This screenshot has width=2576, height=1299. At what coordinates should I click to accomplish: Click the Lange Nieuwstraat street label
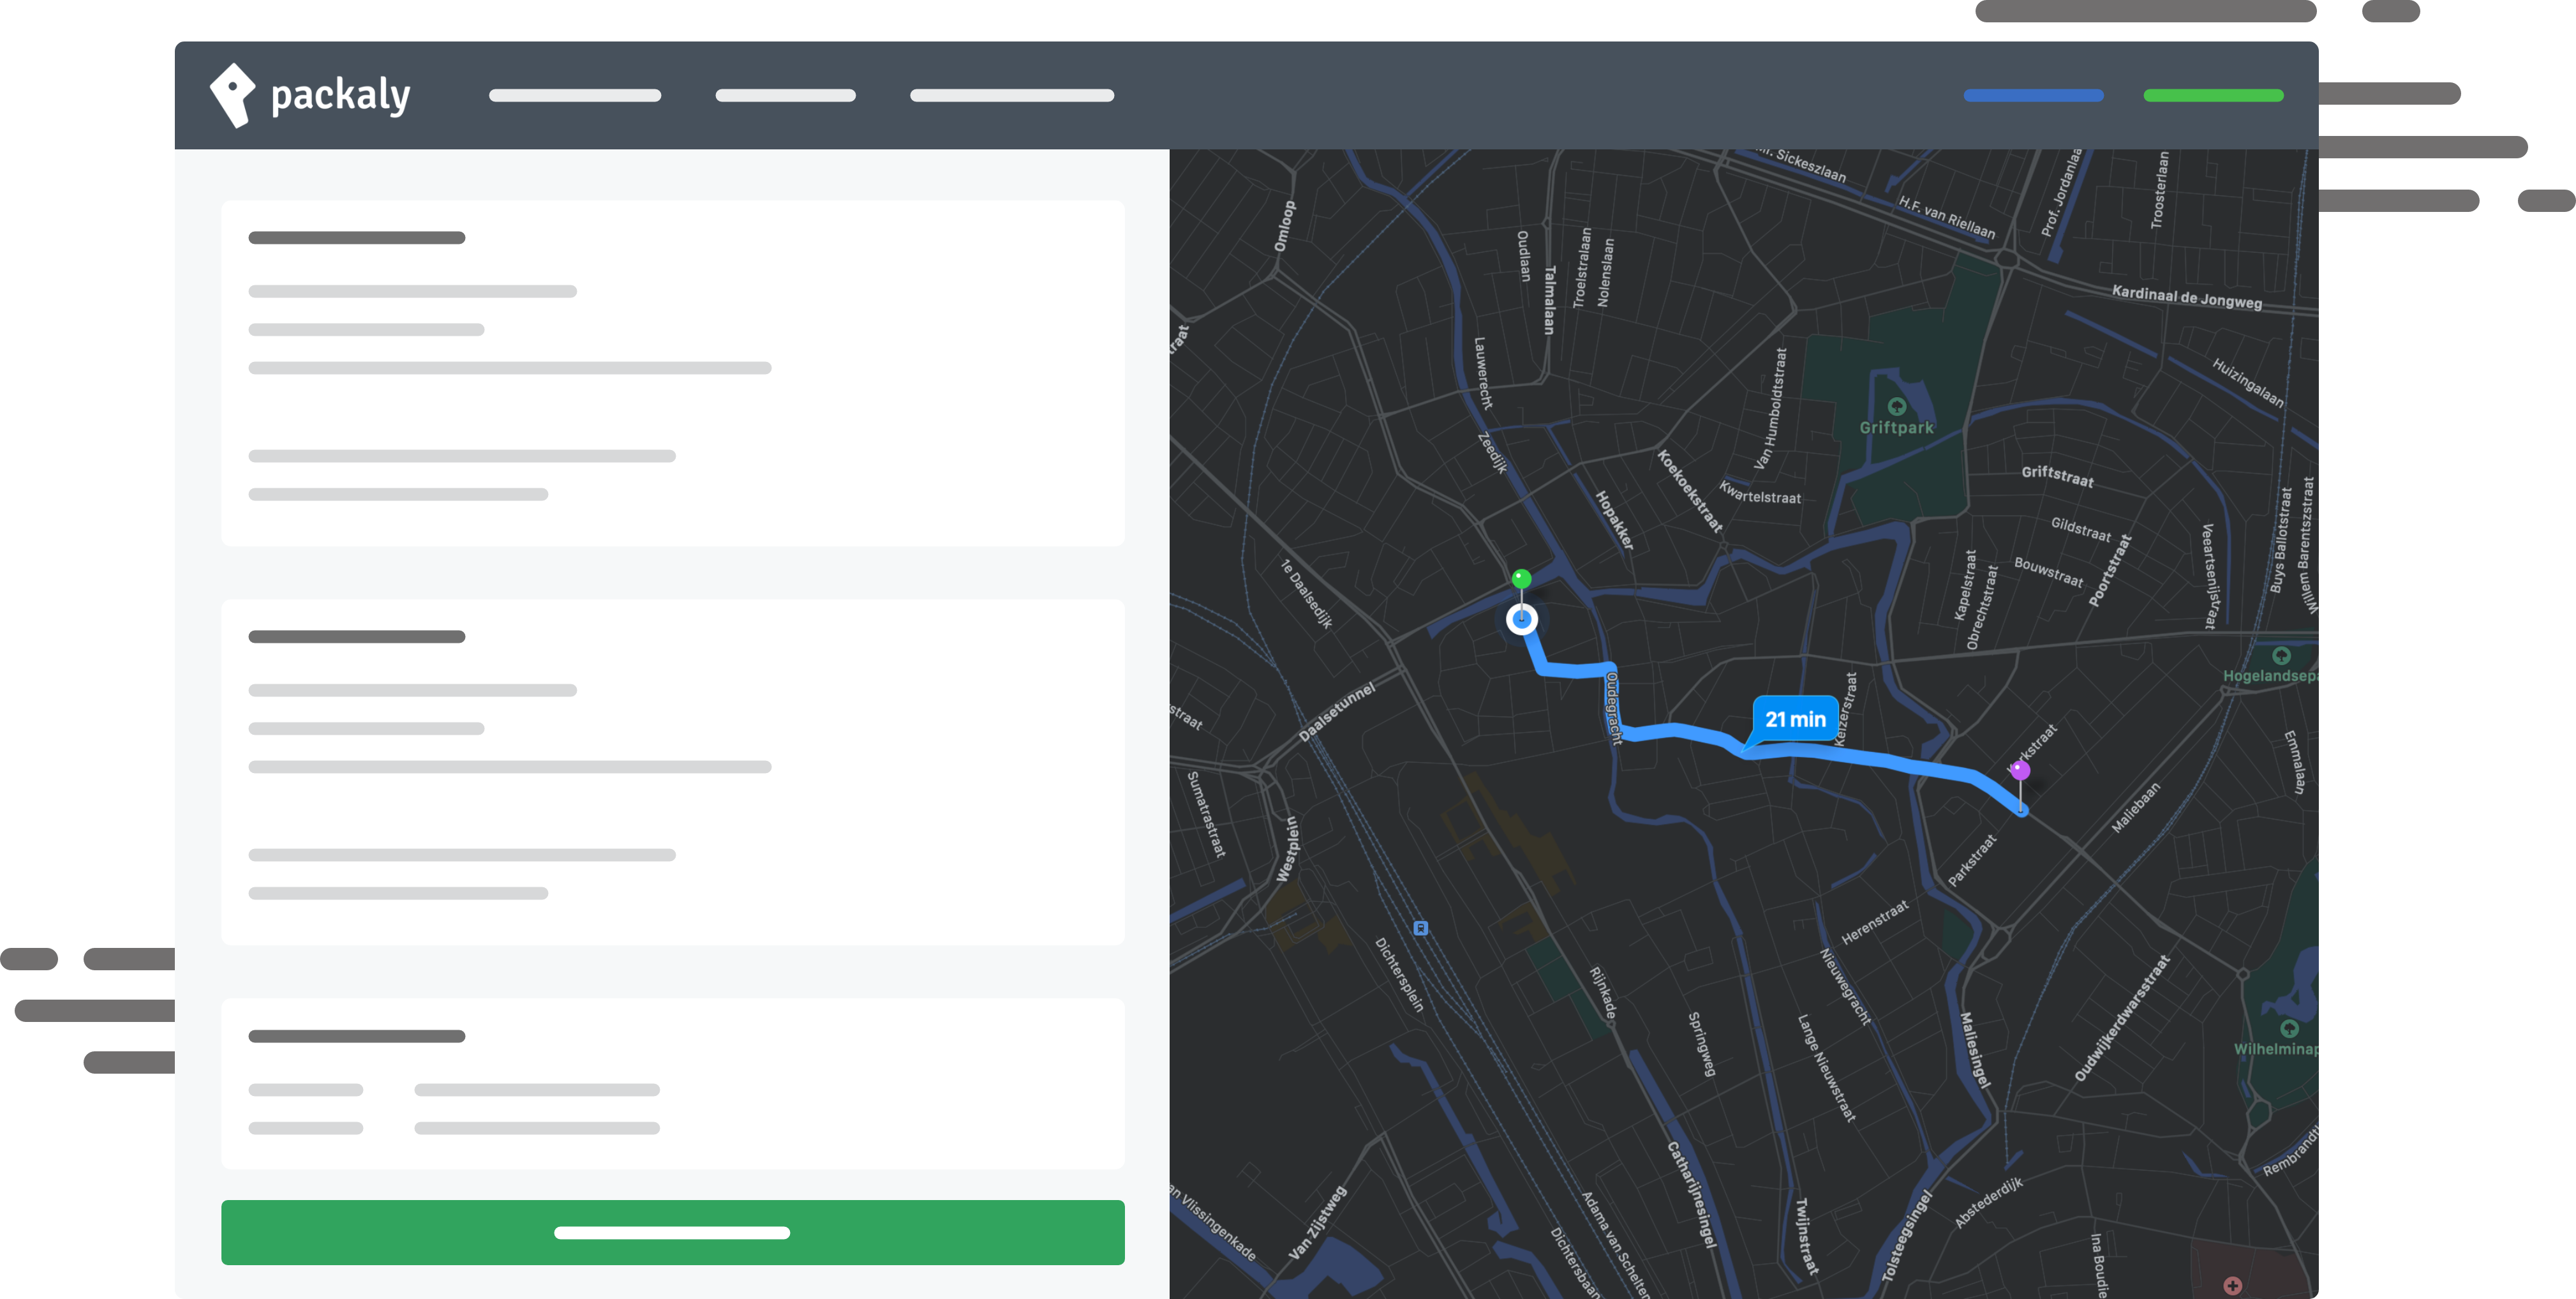(x=1827, y=1069)
